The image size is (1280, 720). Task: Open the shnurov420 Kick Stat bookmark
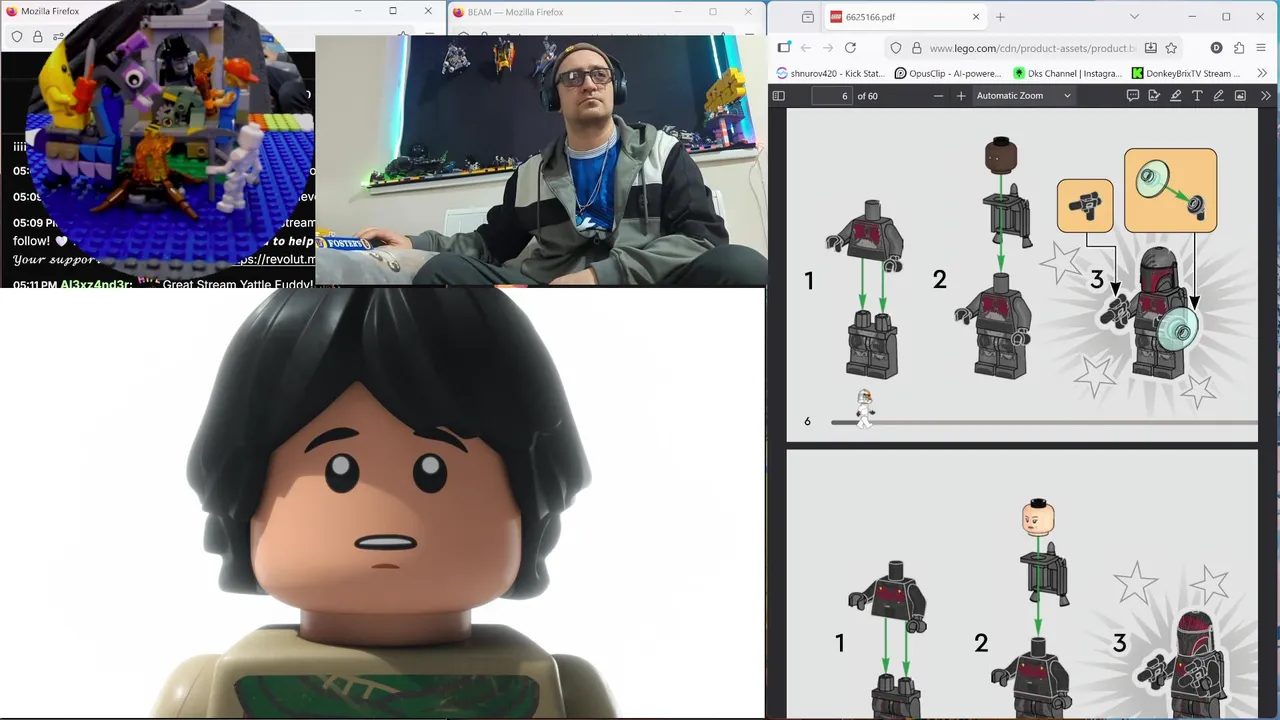[830, 73]
